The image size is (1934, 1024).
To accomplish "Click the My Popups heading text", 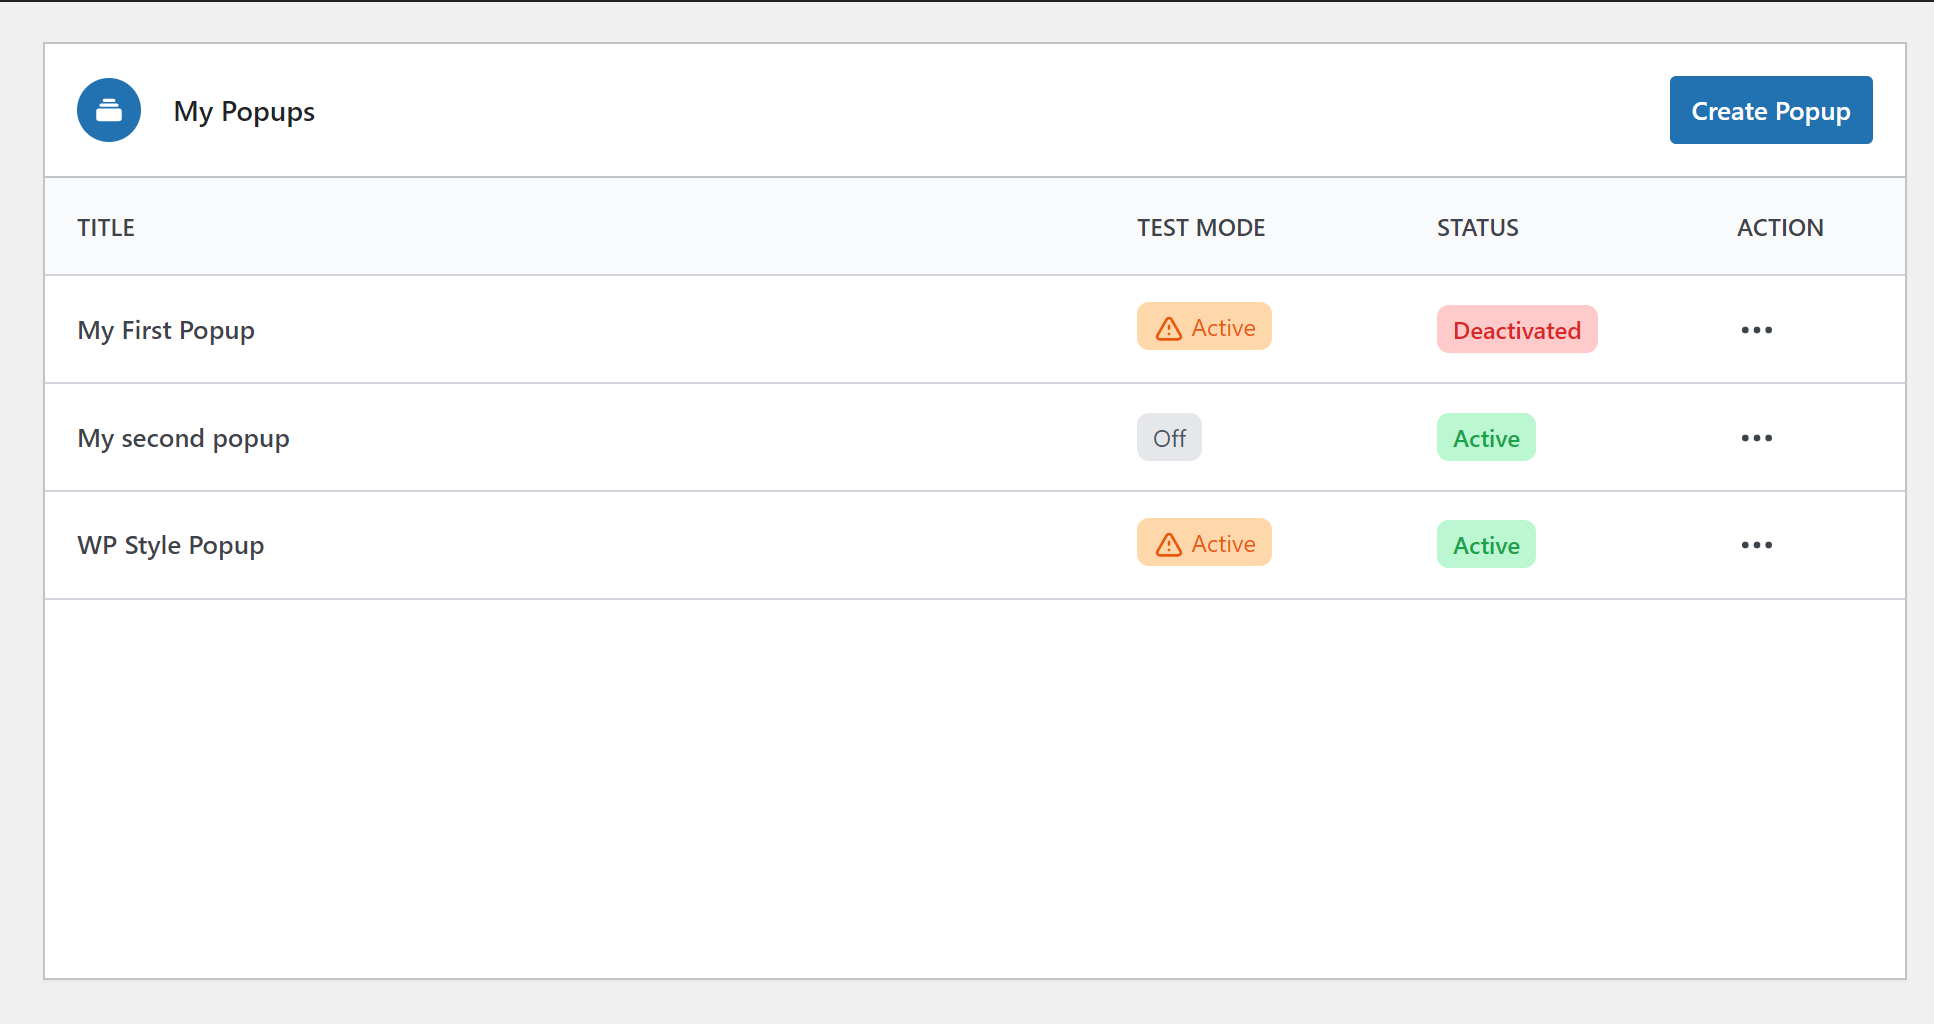I will coord(244,111).
